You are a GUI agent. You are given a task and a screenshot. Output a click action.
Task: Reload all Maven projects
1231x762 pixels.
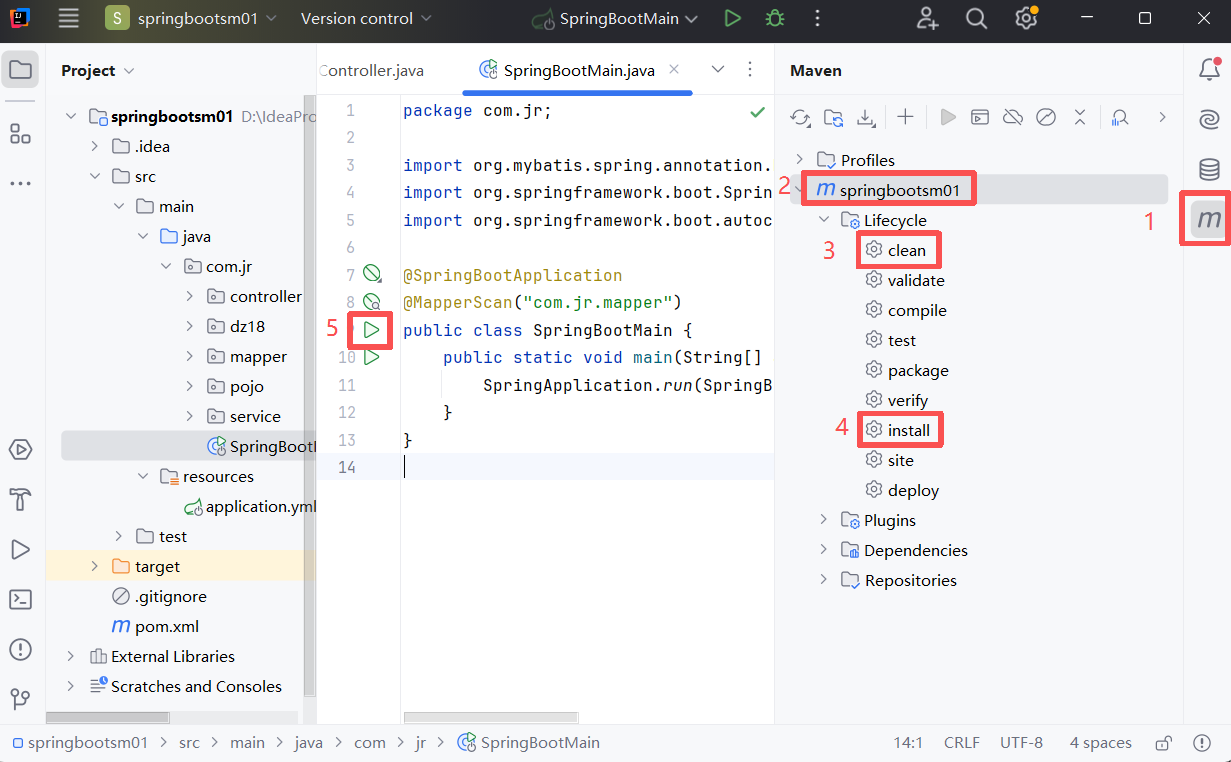coord(800,118)
